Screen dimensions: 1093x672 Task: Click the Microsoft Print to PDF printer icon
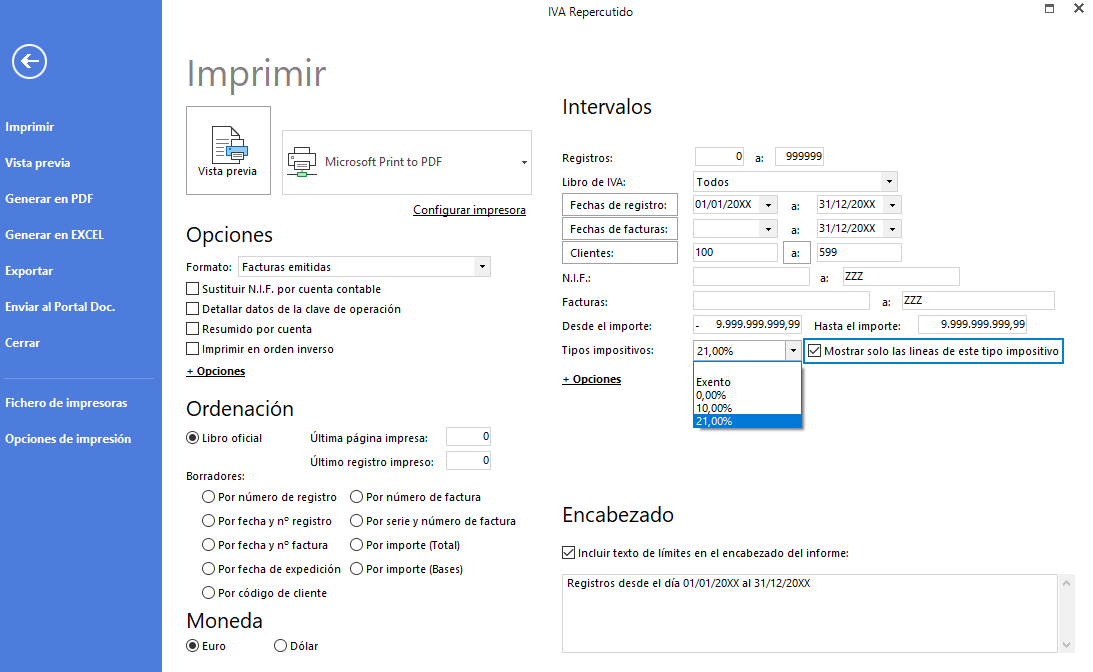(301, 161)
